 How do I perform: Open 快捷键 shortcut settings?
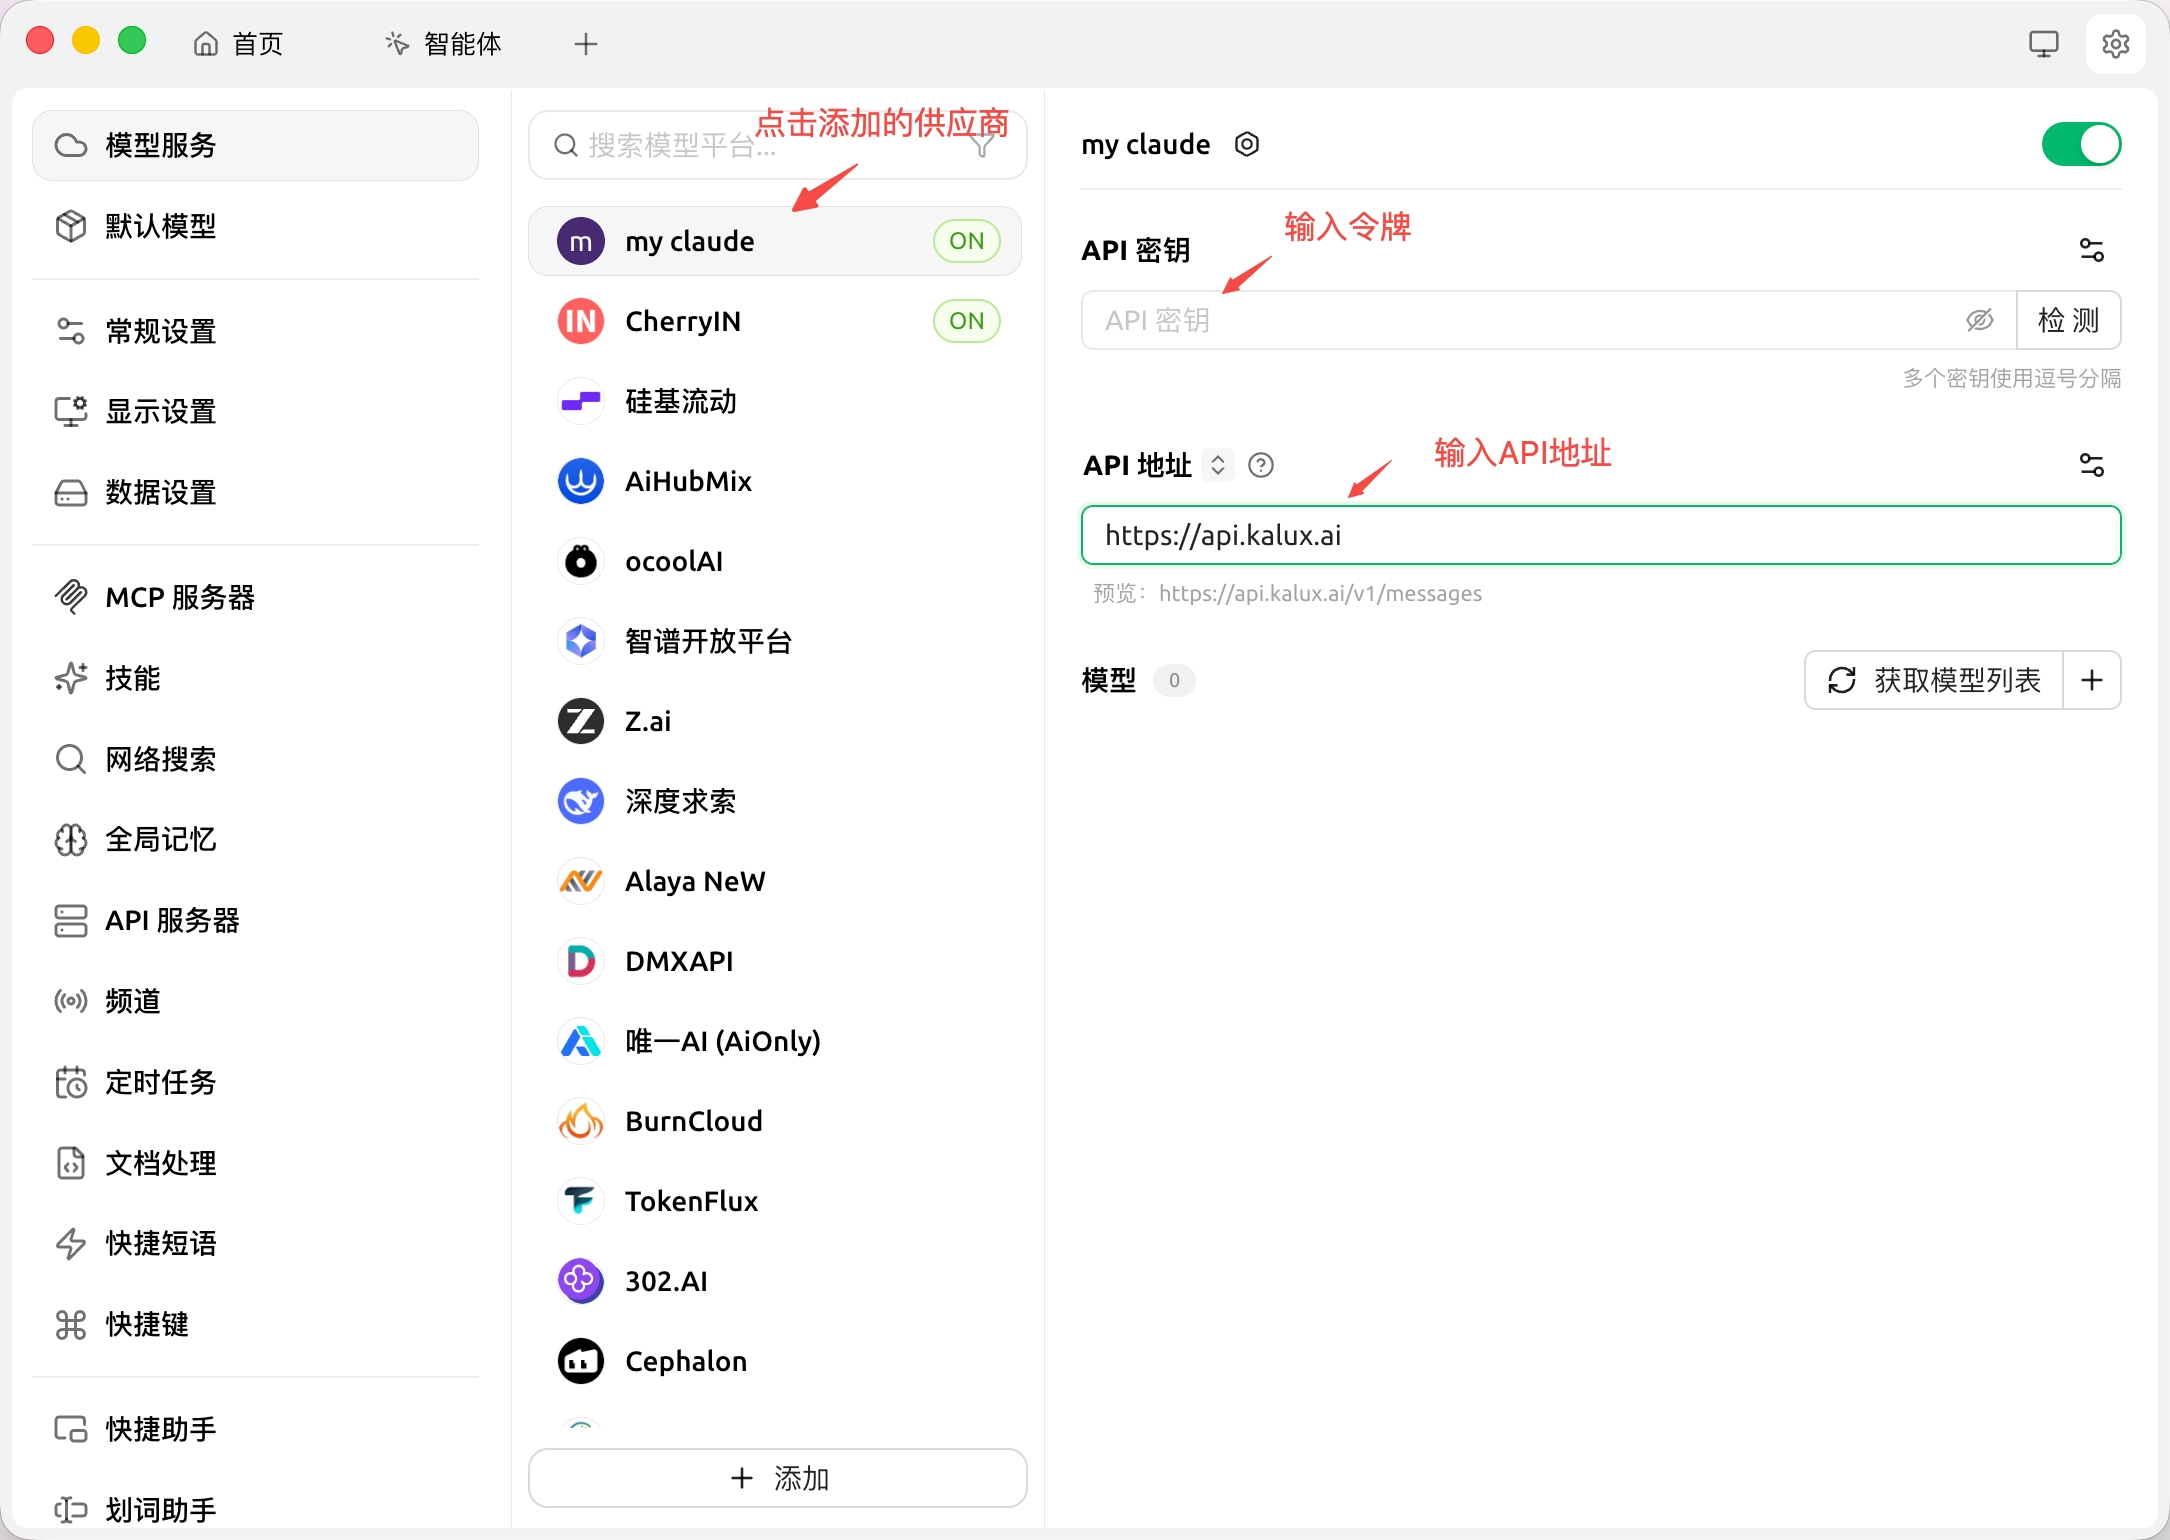click(255, 1324)
